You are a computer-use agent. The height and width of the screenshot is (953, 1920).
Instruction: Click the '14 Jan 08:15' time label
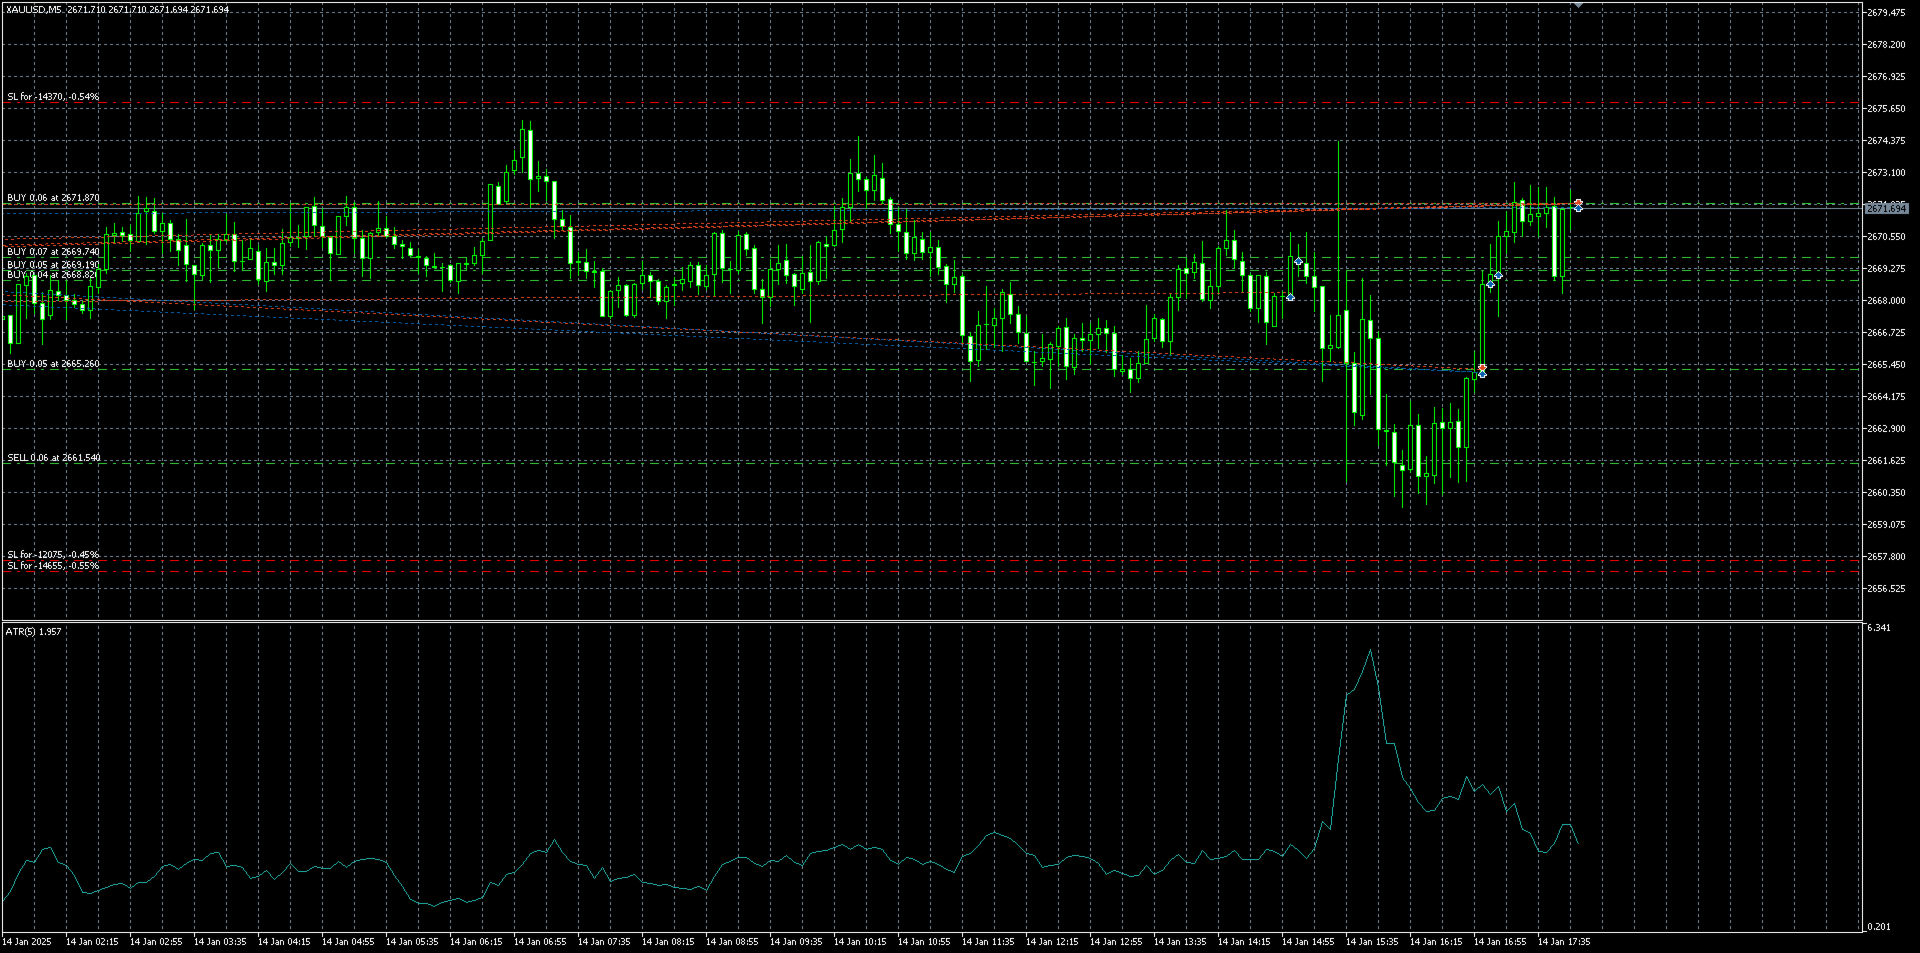click(x=668, y=942)
